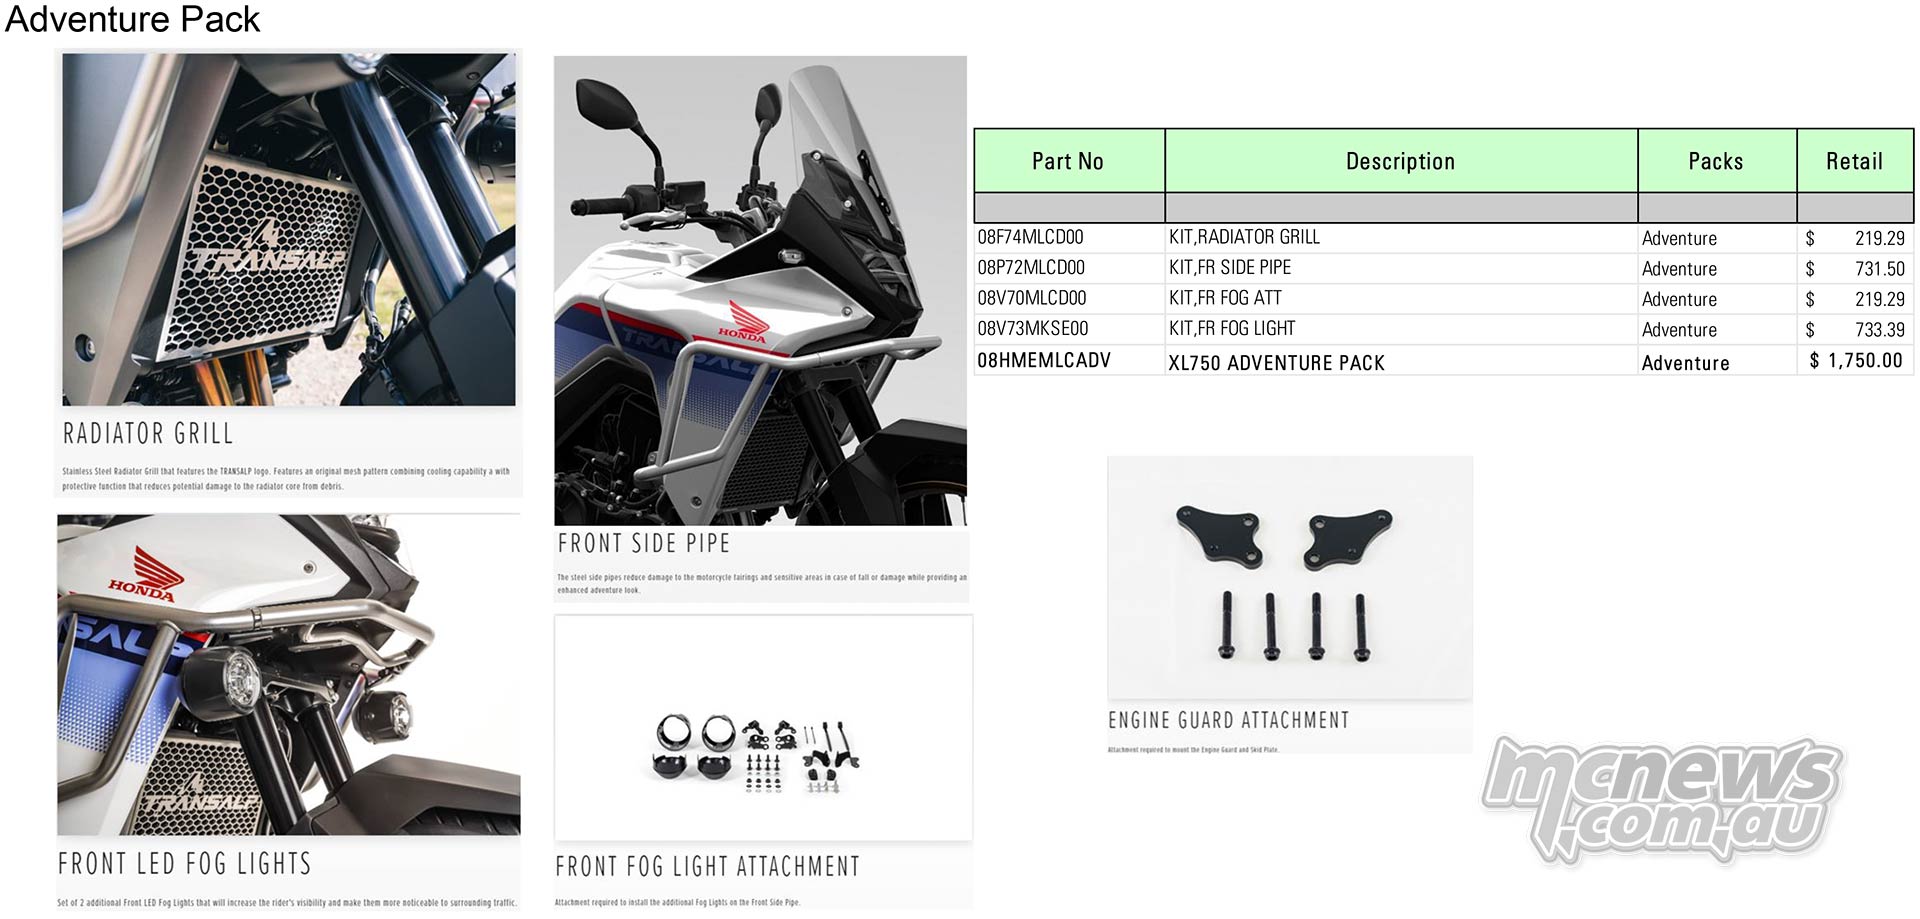1920x919 pixels.
Task: Select the Front LED Fog Lights photo
Action: coord(289,675)
